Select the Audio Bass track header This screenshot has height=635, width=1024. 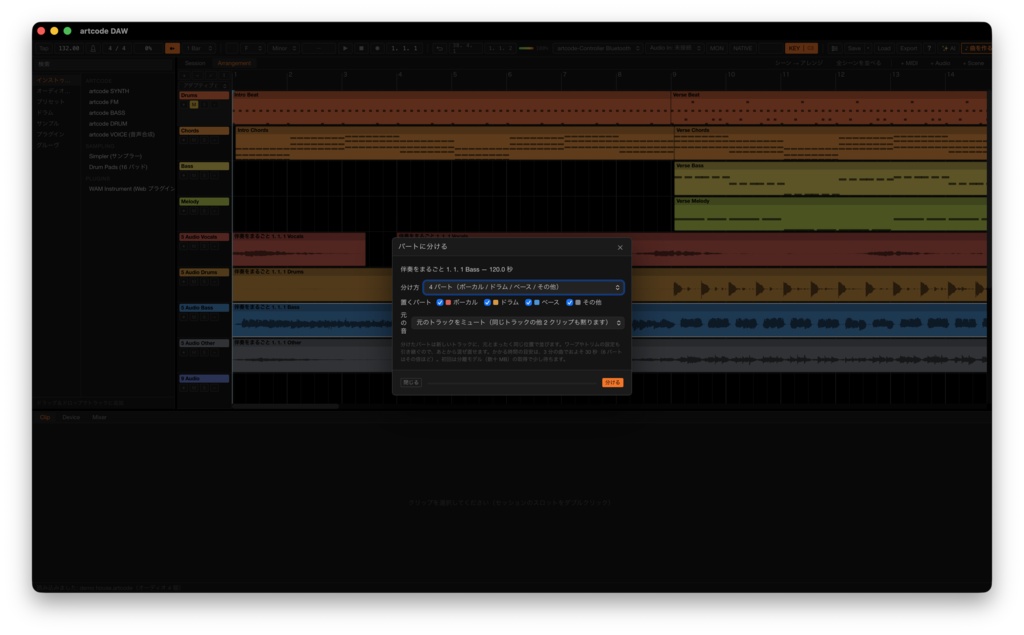(x=204, y=308)
